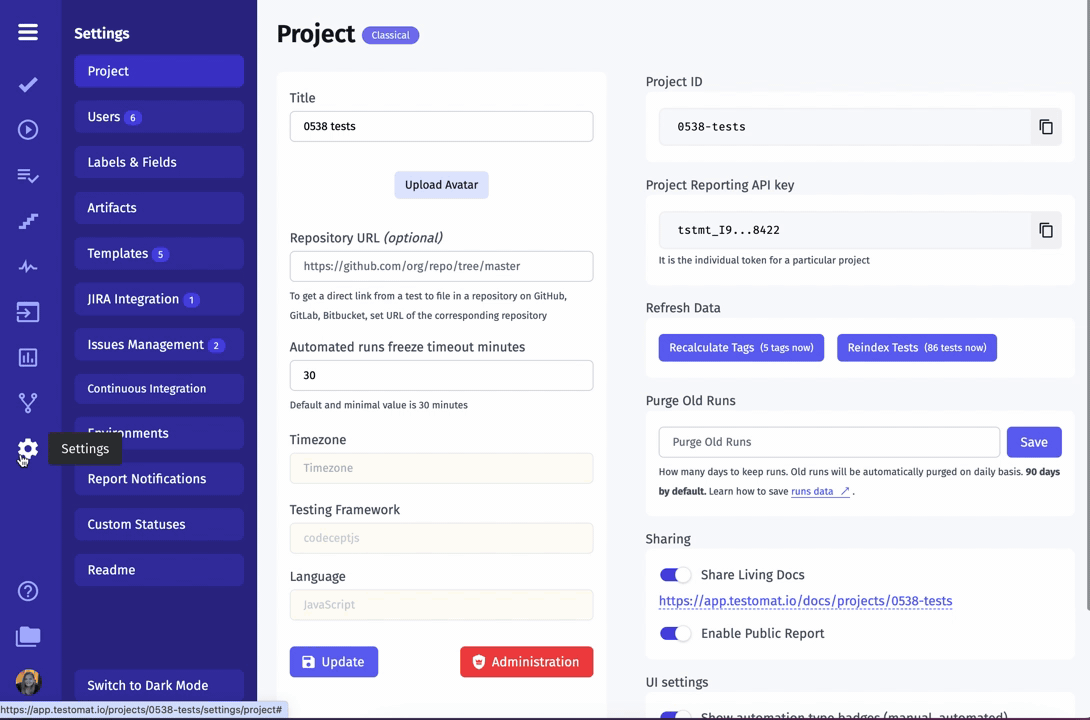The height and width of the screenshot is (720, 1090).
Task: Open the Language dropdown
Action: point(441,605)
